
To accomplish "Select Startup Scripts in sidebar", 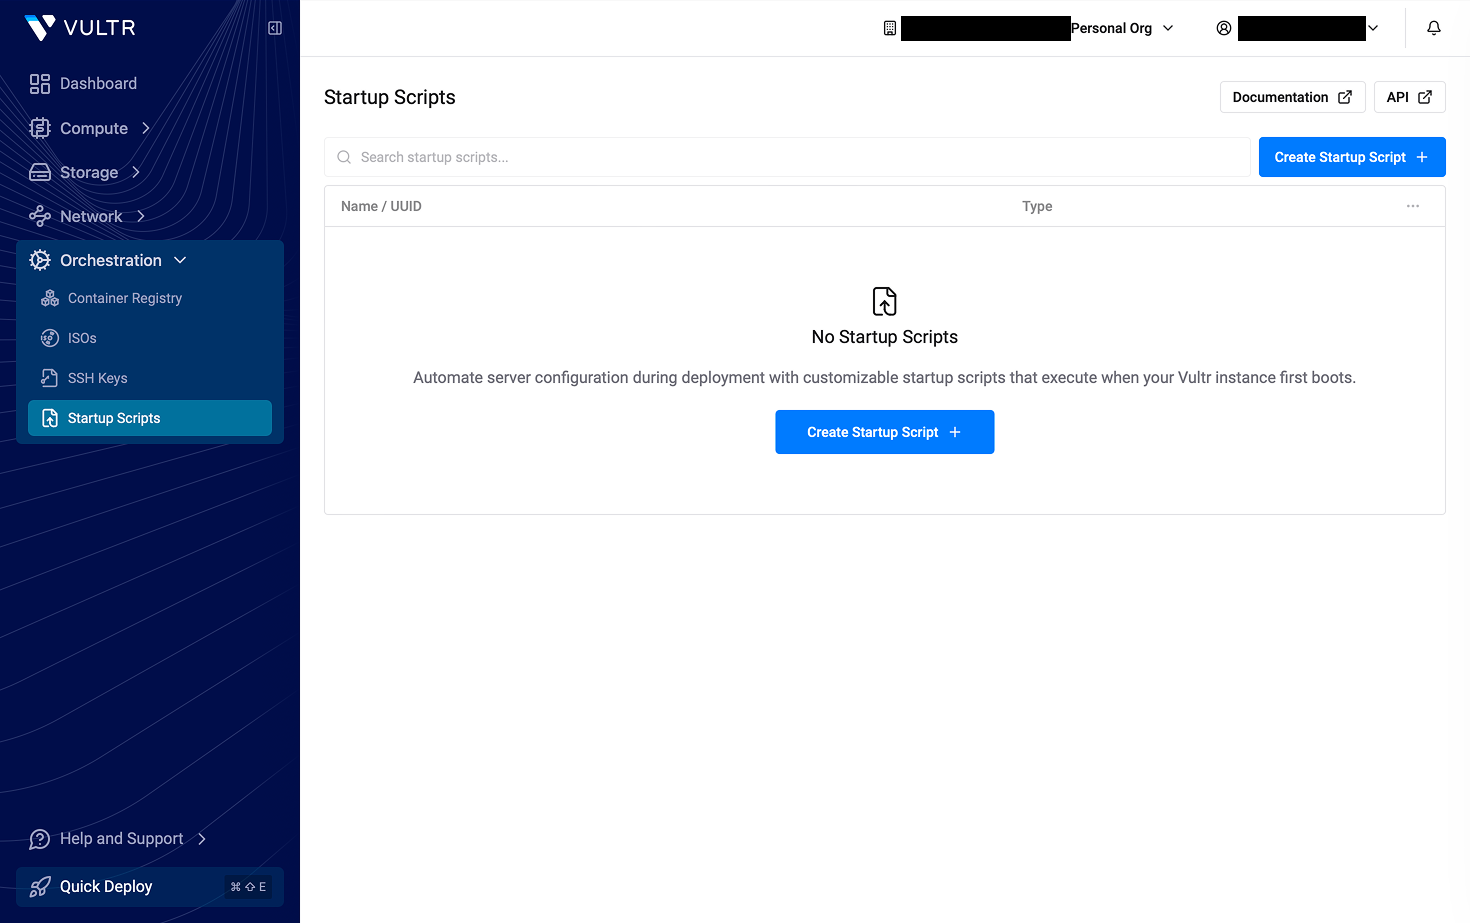I will tap(150, 418).
